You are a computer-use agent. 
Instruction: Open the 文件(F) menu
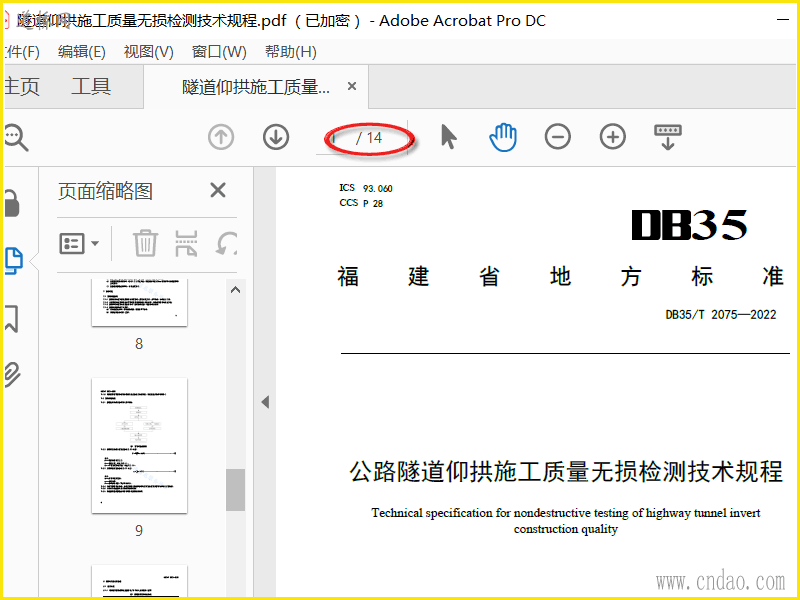(21, 52)
